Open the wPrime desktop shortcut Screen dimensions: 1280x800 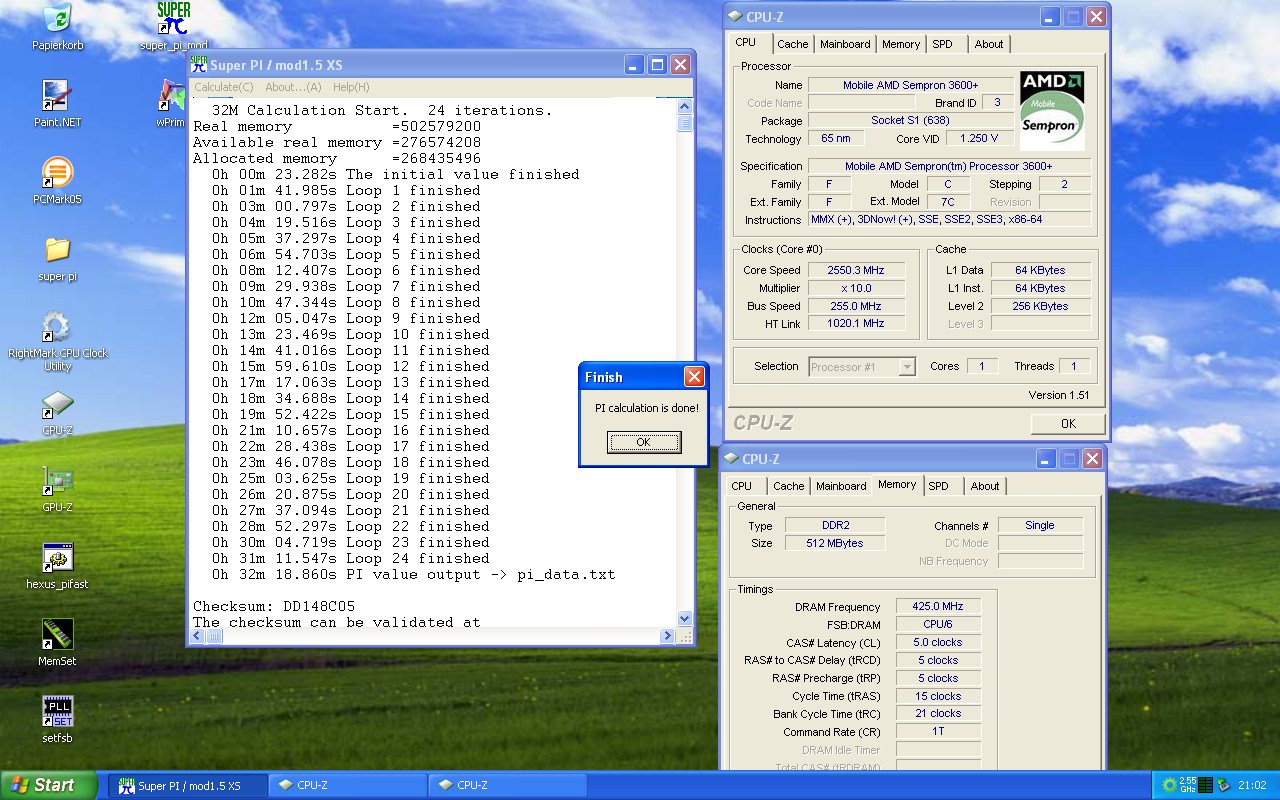click(x=172, y=95)
